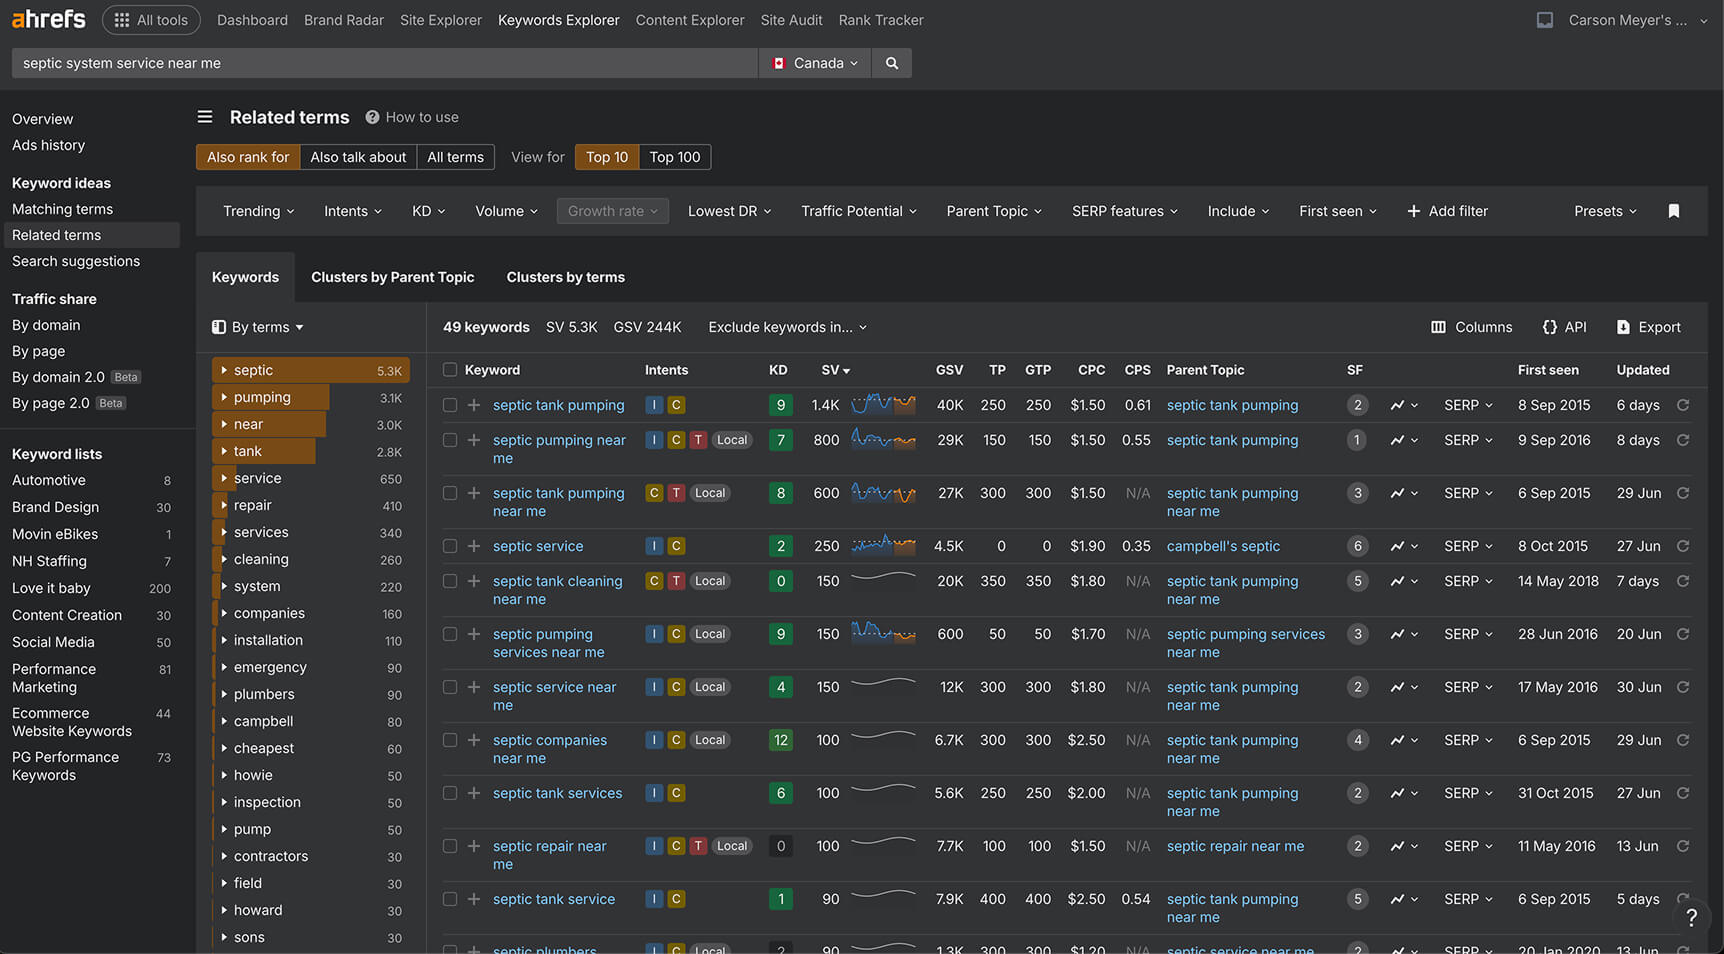The height and width of the screenshot is (954, 1724).
Task: Sort by the SV column header
Action: 835,370
